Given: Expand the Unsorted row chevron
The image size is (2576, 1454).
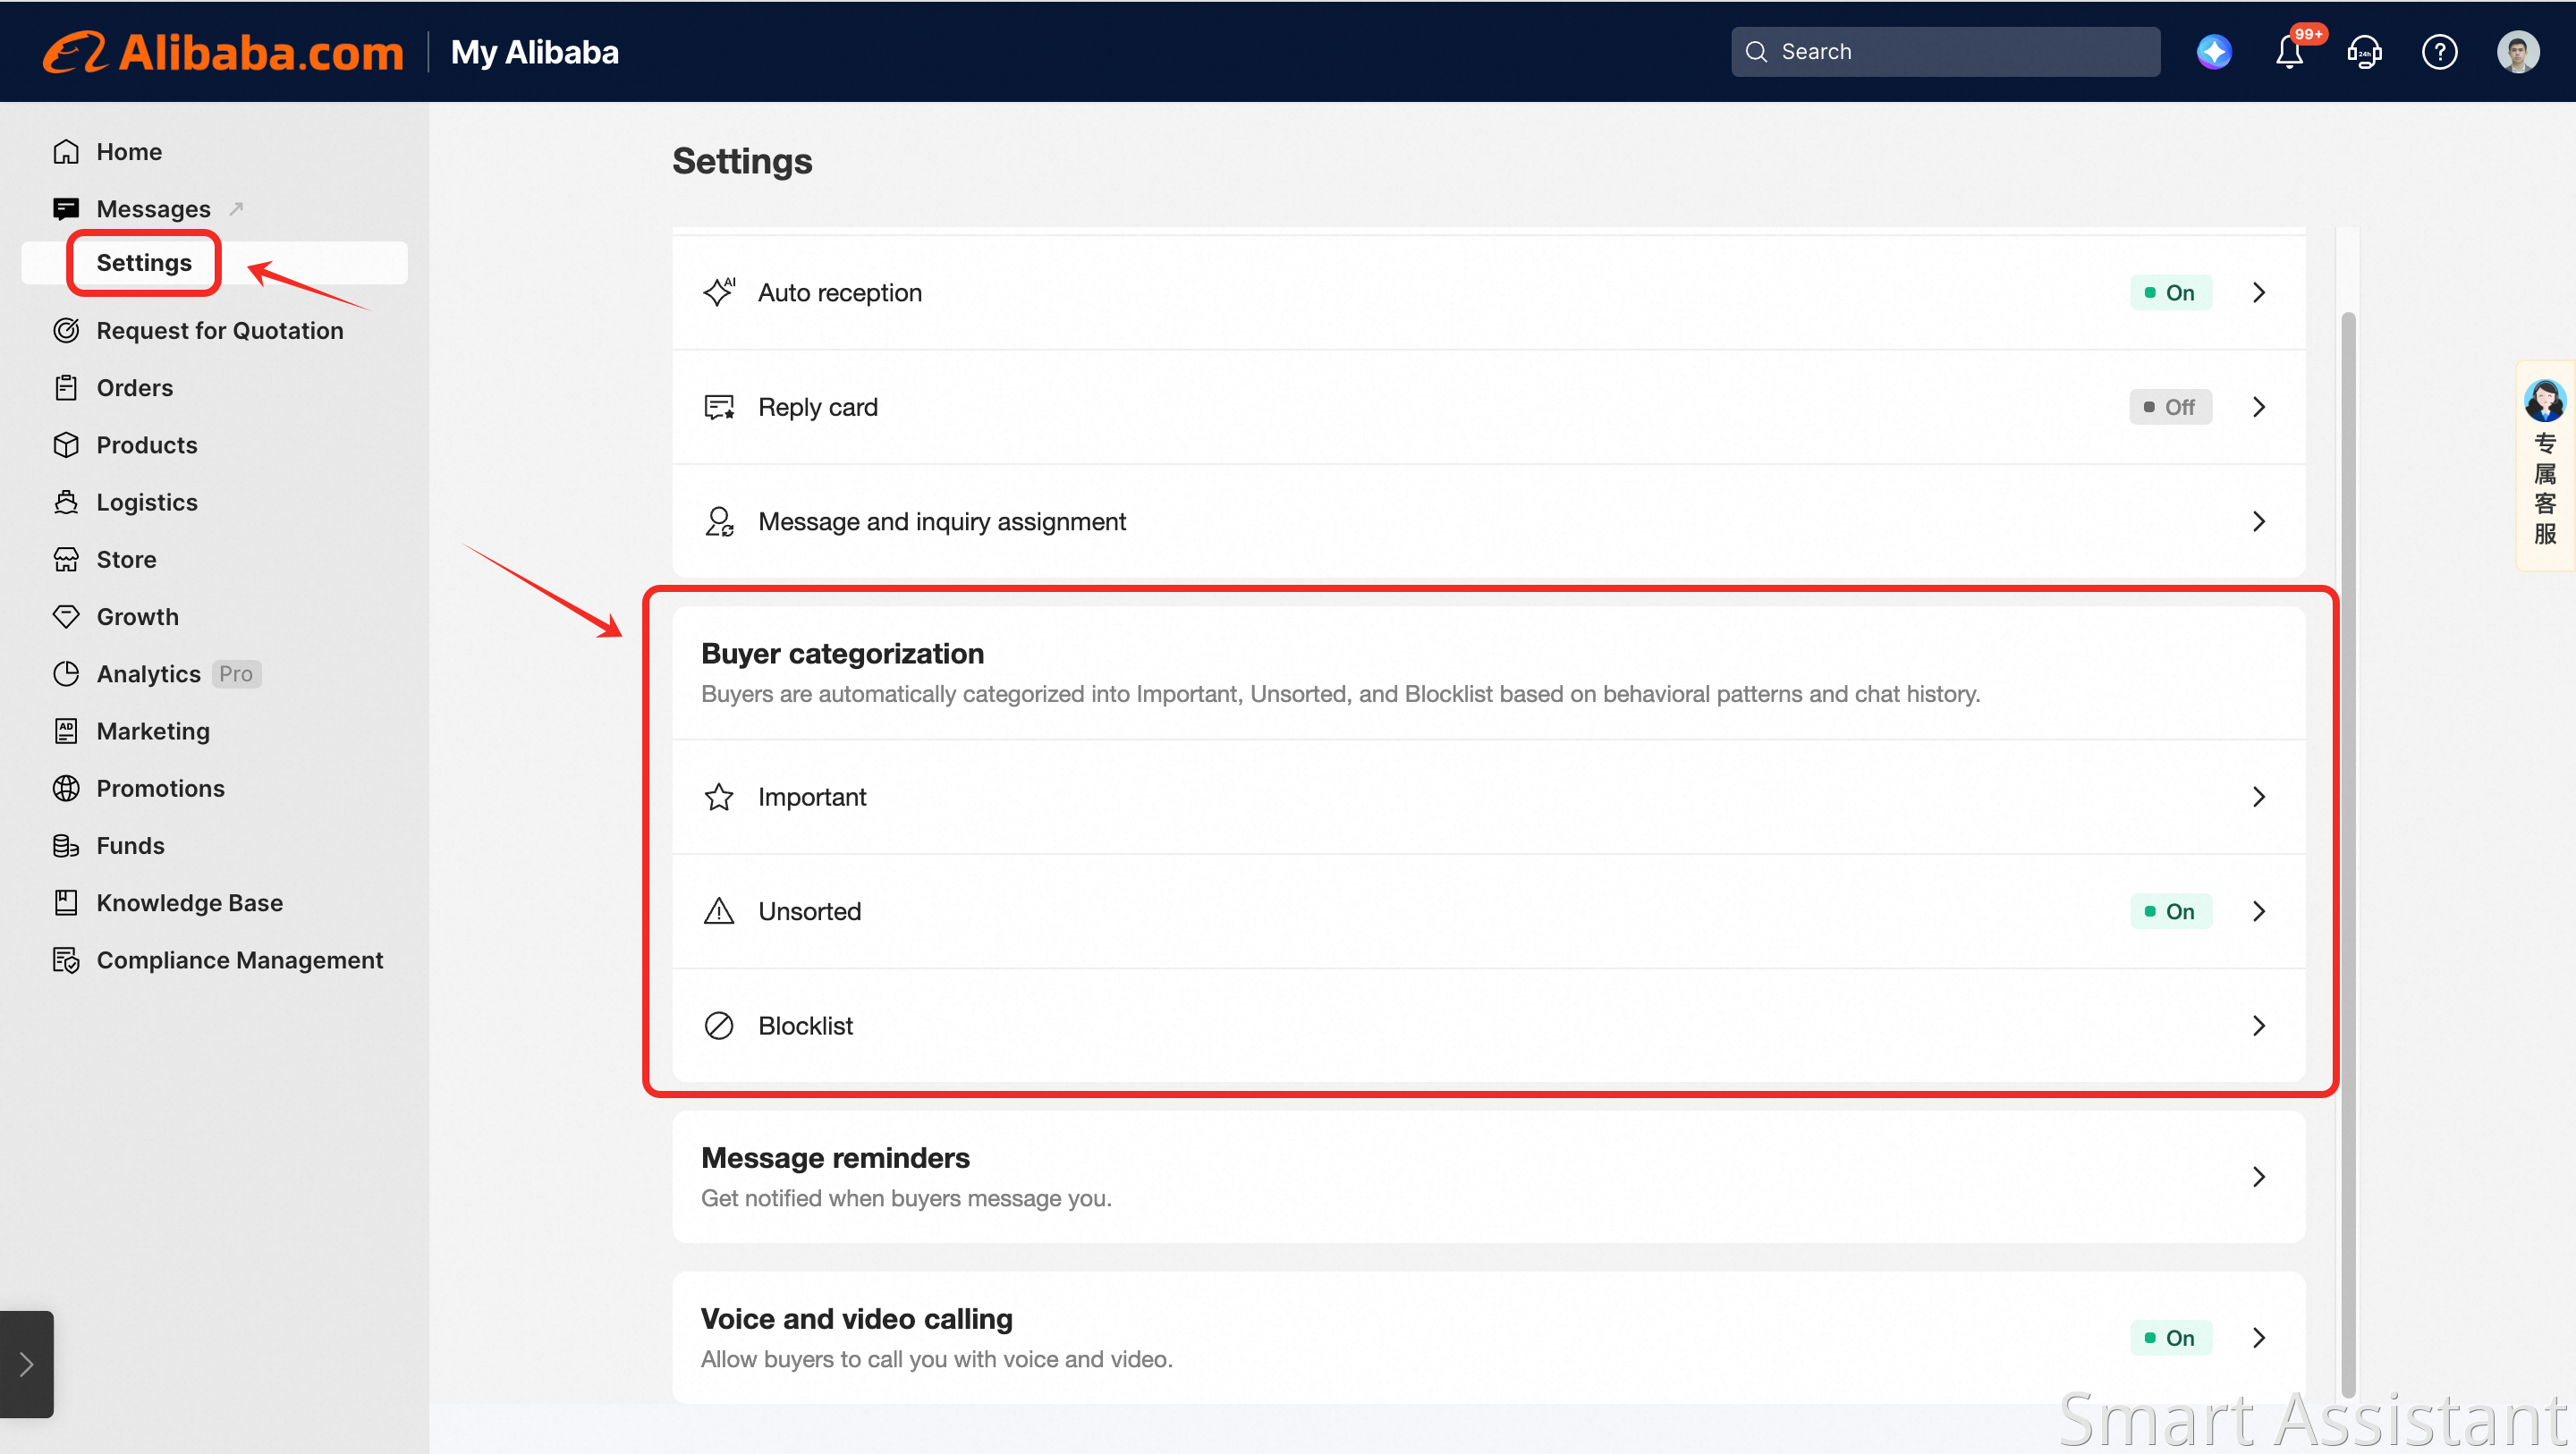Looking at the screenshot, I should click(2259, 911).
